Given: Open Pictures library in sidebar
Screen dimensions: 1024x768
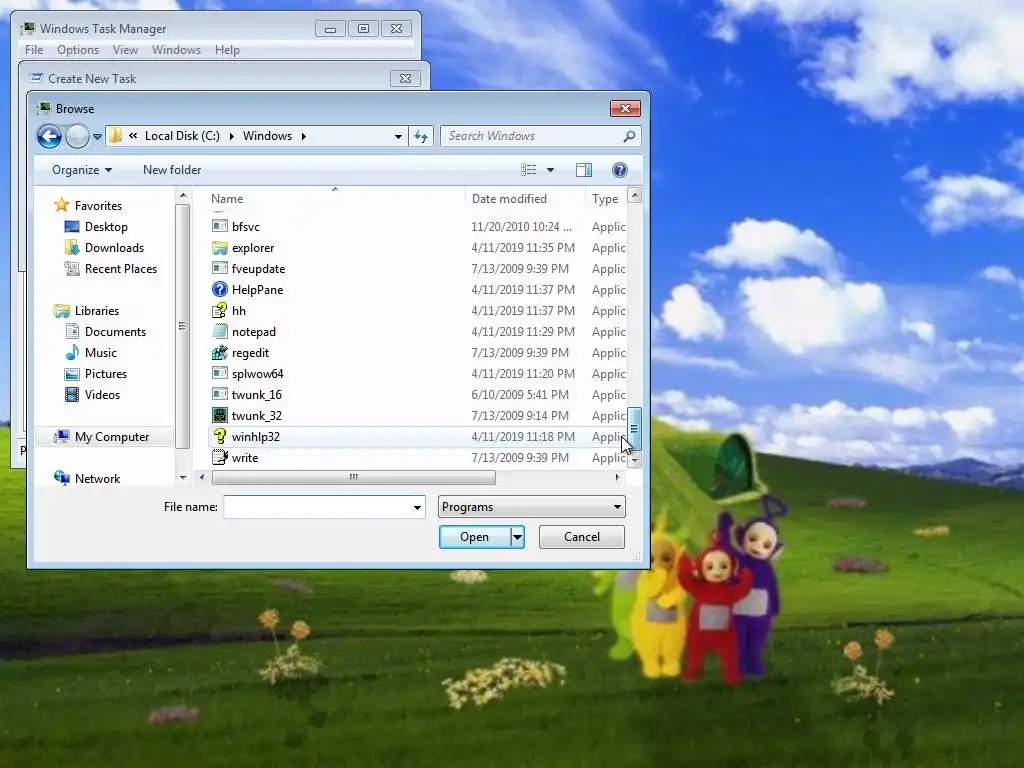Looking at the screenshot, I should (106, 374).
